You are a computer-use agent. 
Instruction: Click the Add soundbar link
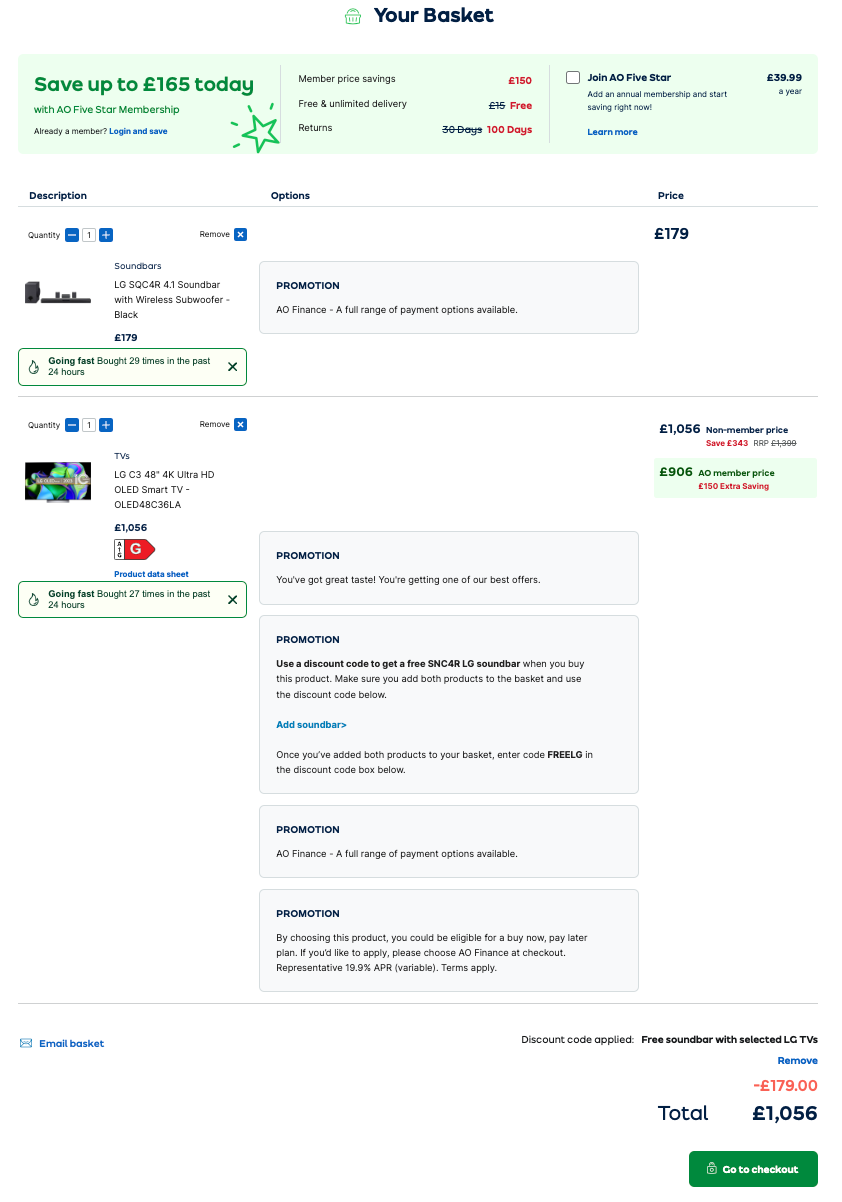coord(311,725)
